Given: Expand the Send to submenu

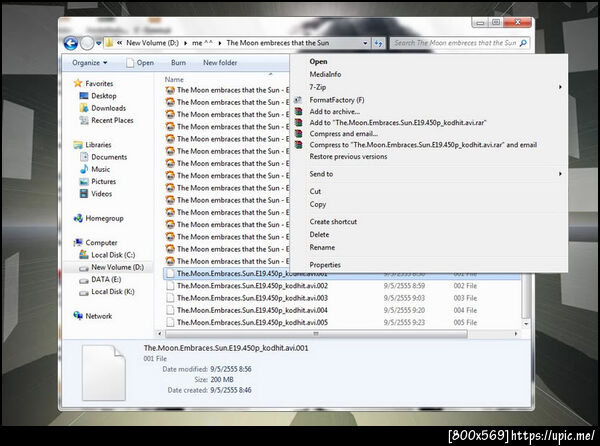Looking at the screenshot, I should (321, 174).
